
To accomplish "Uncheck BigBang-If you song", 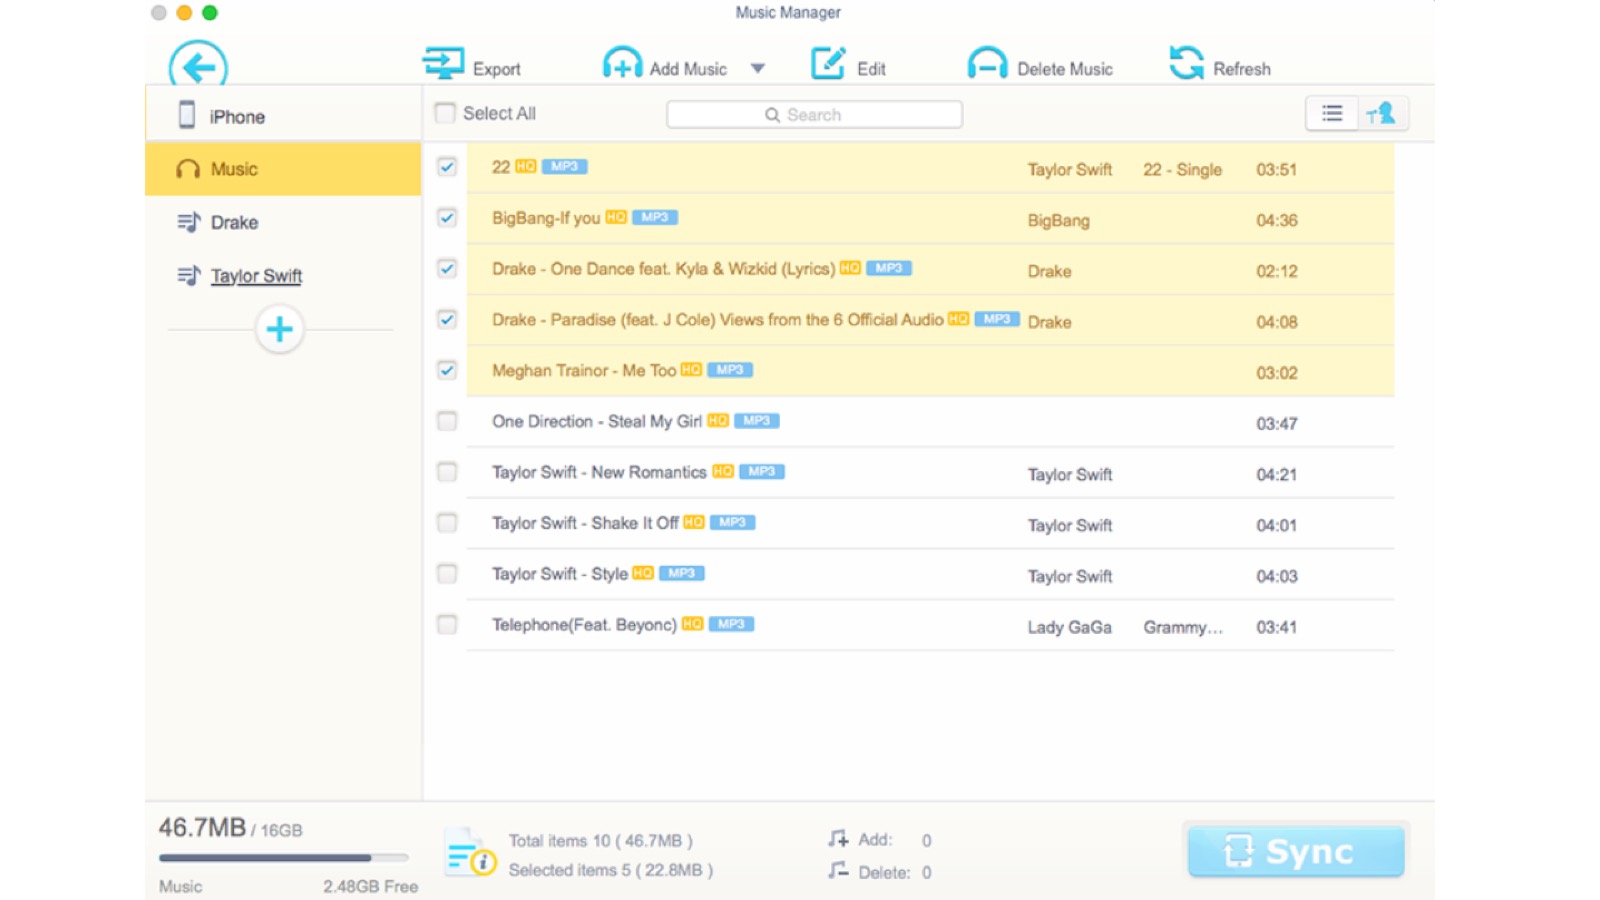I will [x=447, y=218].
